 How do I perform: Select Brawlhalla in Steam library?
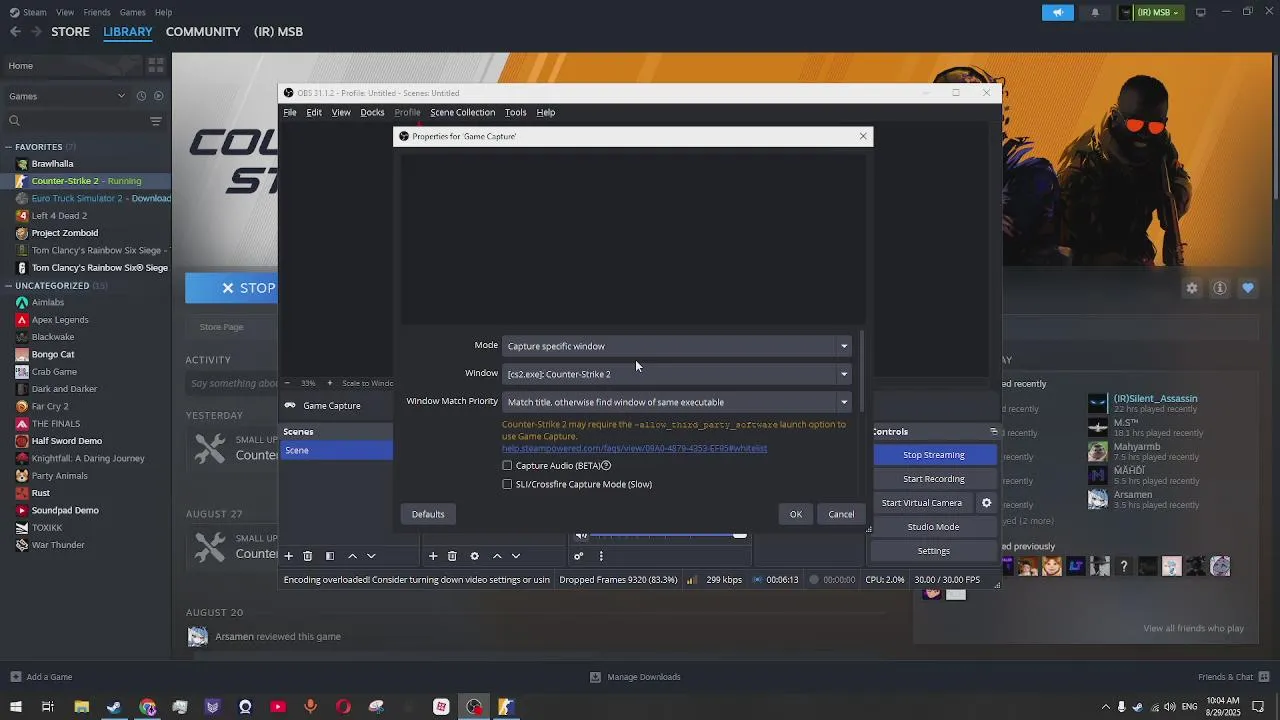click(52, 164)
